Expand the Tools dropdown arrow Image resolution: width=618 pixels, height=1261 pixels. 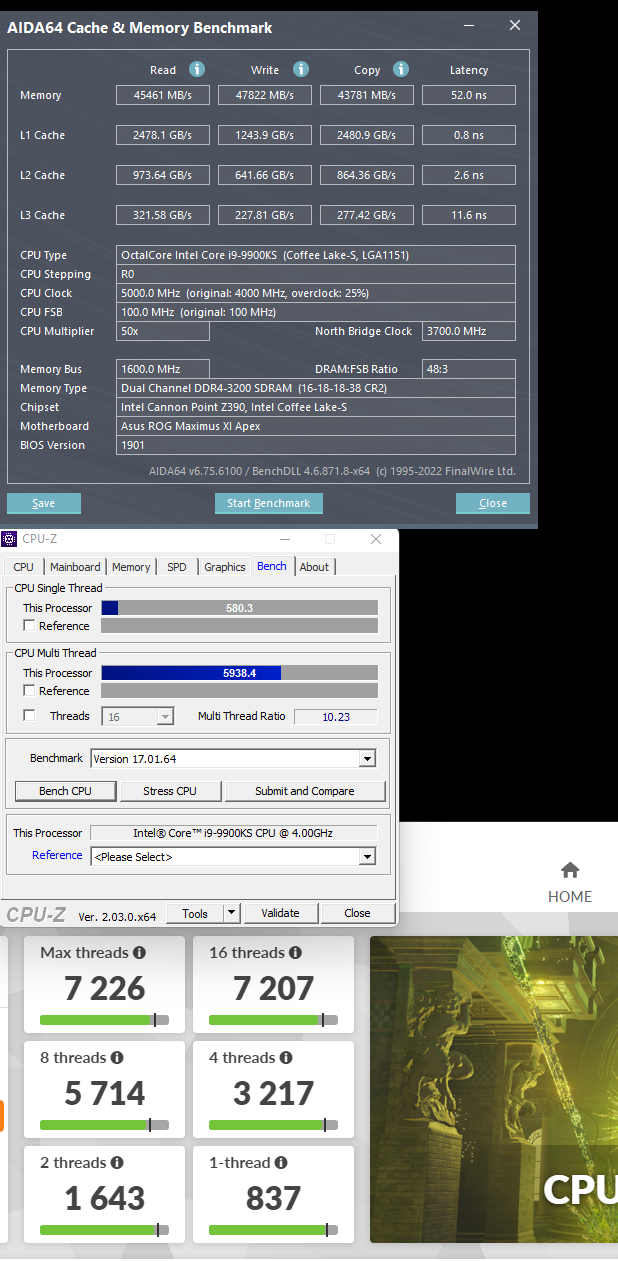coord(232,913)
